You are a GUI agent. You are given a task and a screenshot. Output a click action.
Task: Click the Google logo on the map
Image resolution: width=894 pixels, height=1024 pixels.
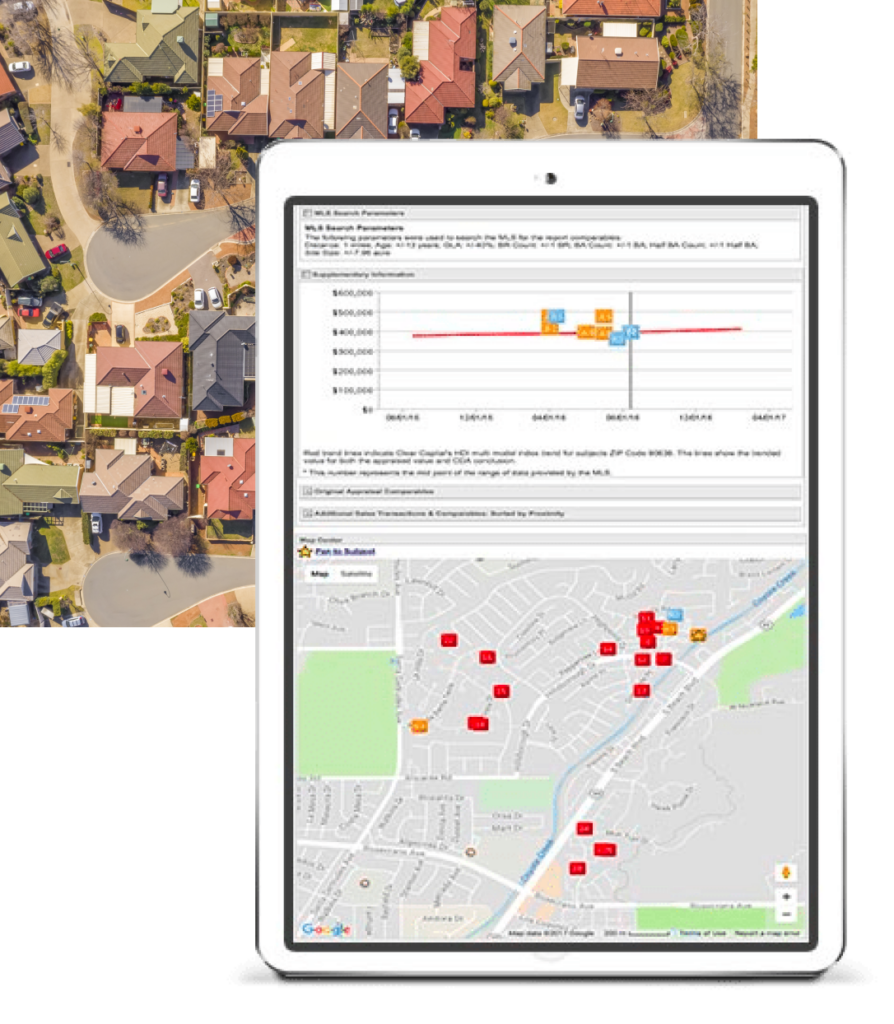tap(326, 929)
